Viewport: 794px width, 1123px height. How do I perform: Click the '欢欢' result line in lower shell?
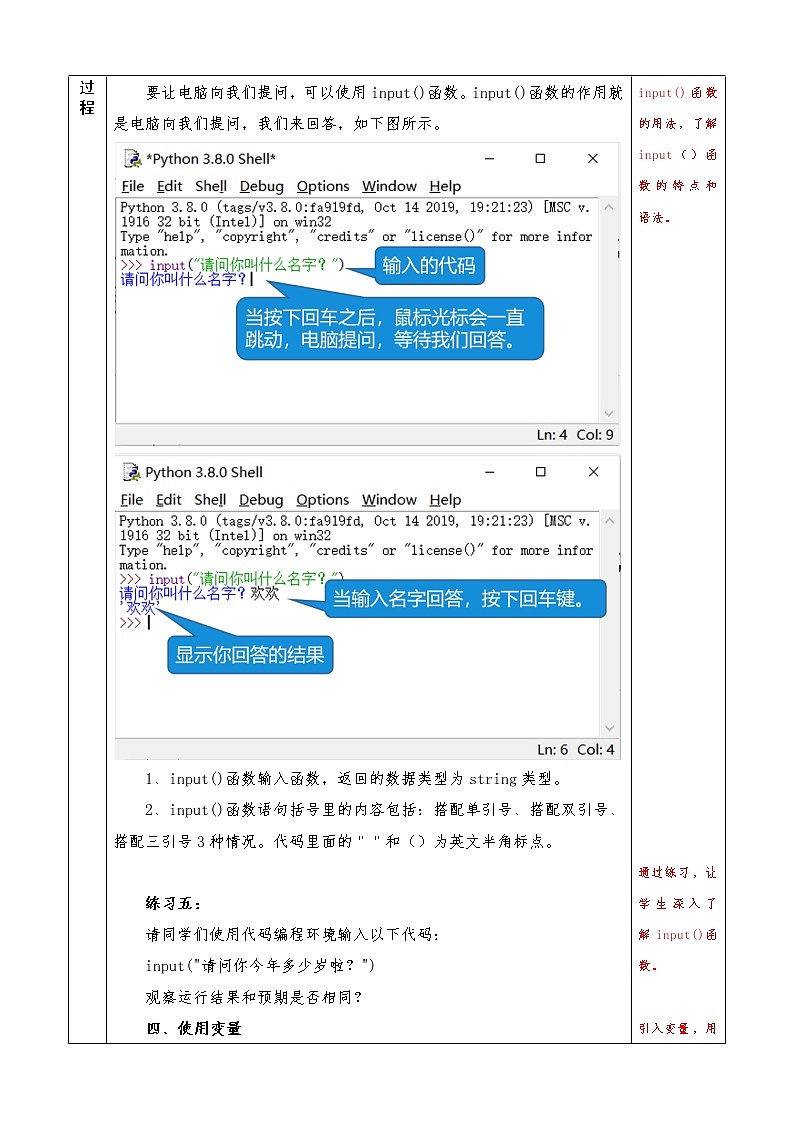point(140,608)
